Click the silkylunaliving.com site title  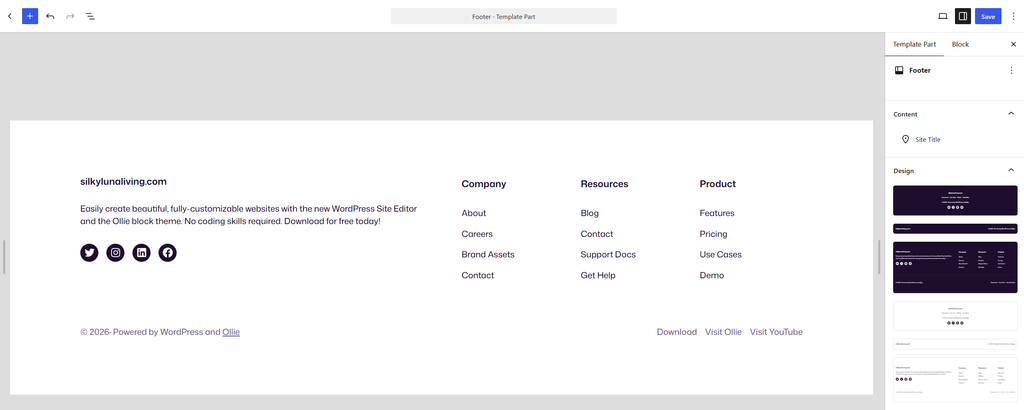coord(123,181)
